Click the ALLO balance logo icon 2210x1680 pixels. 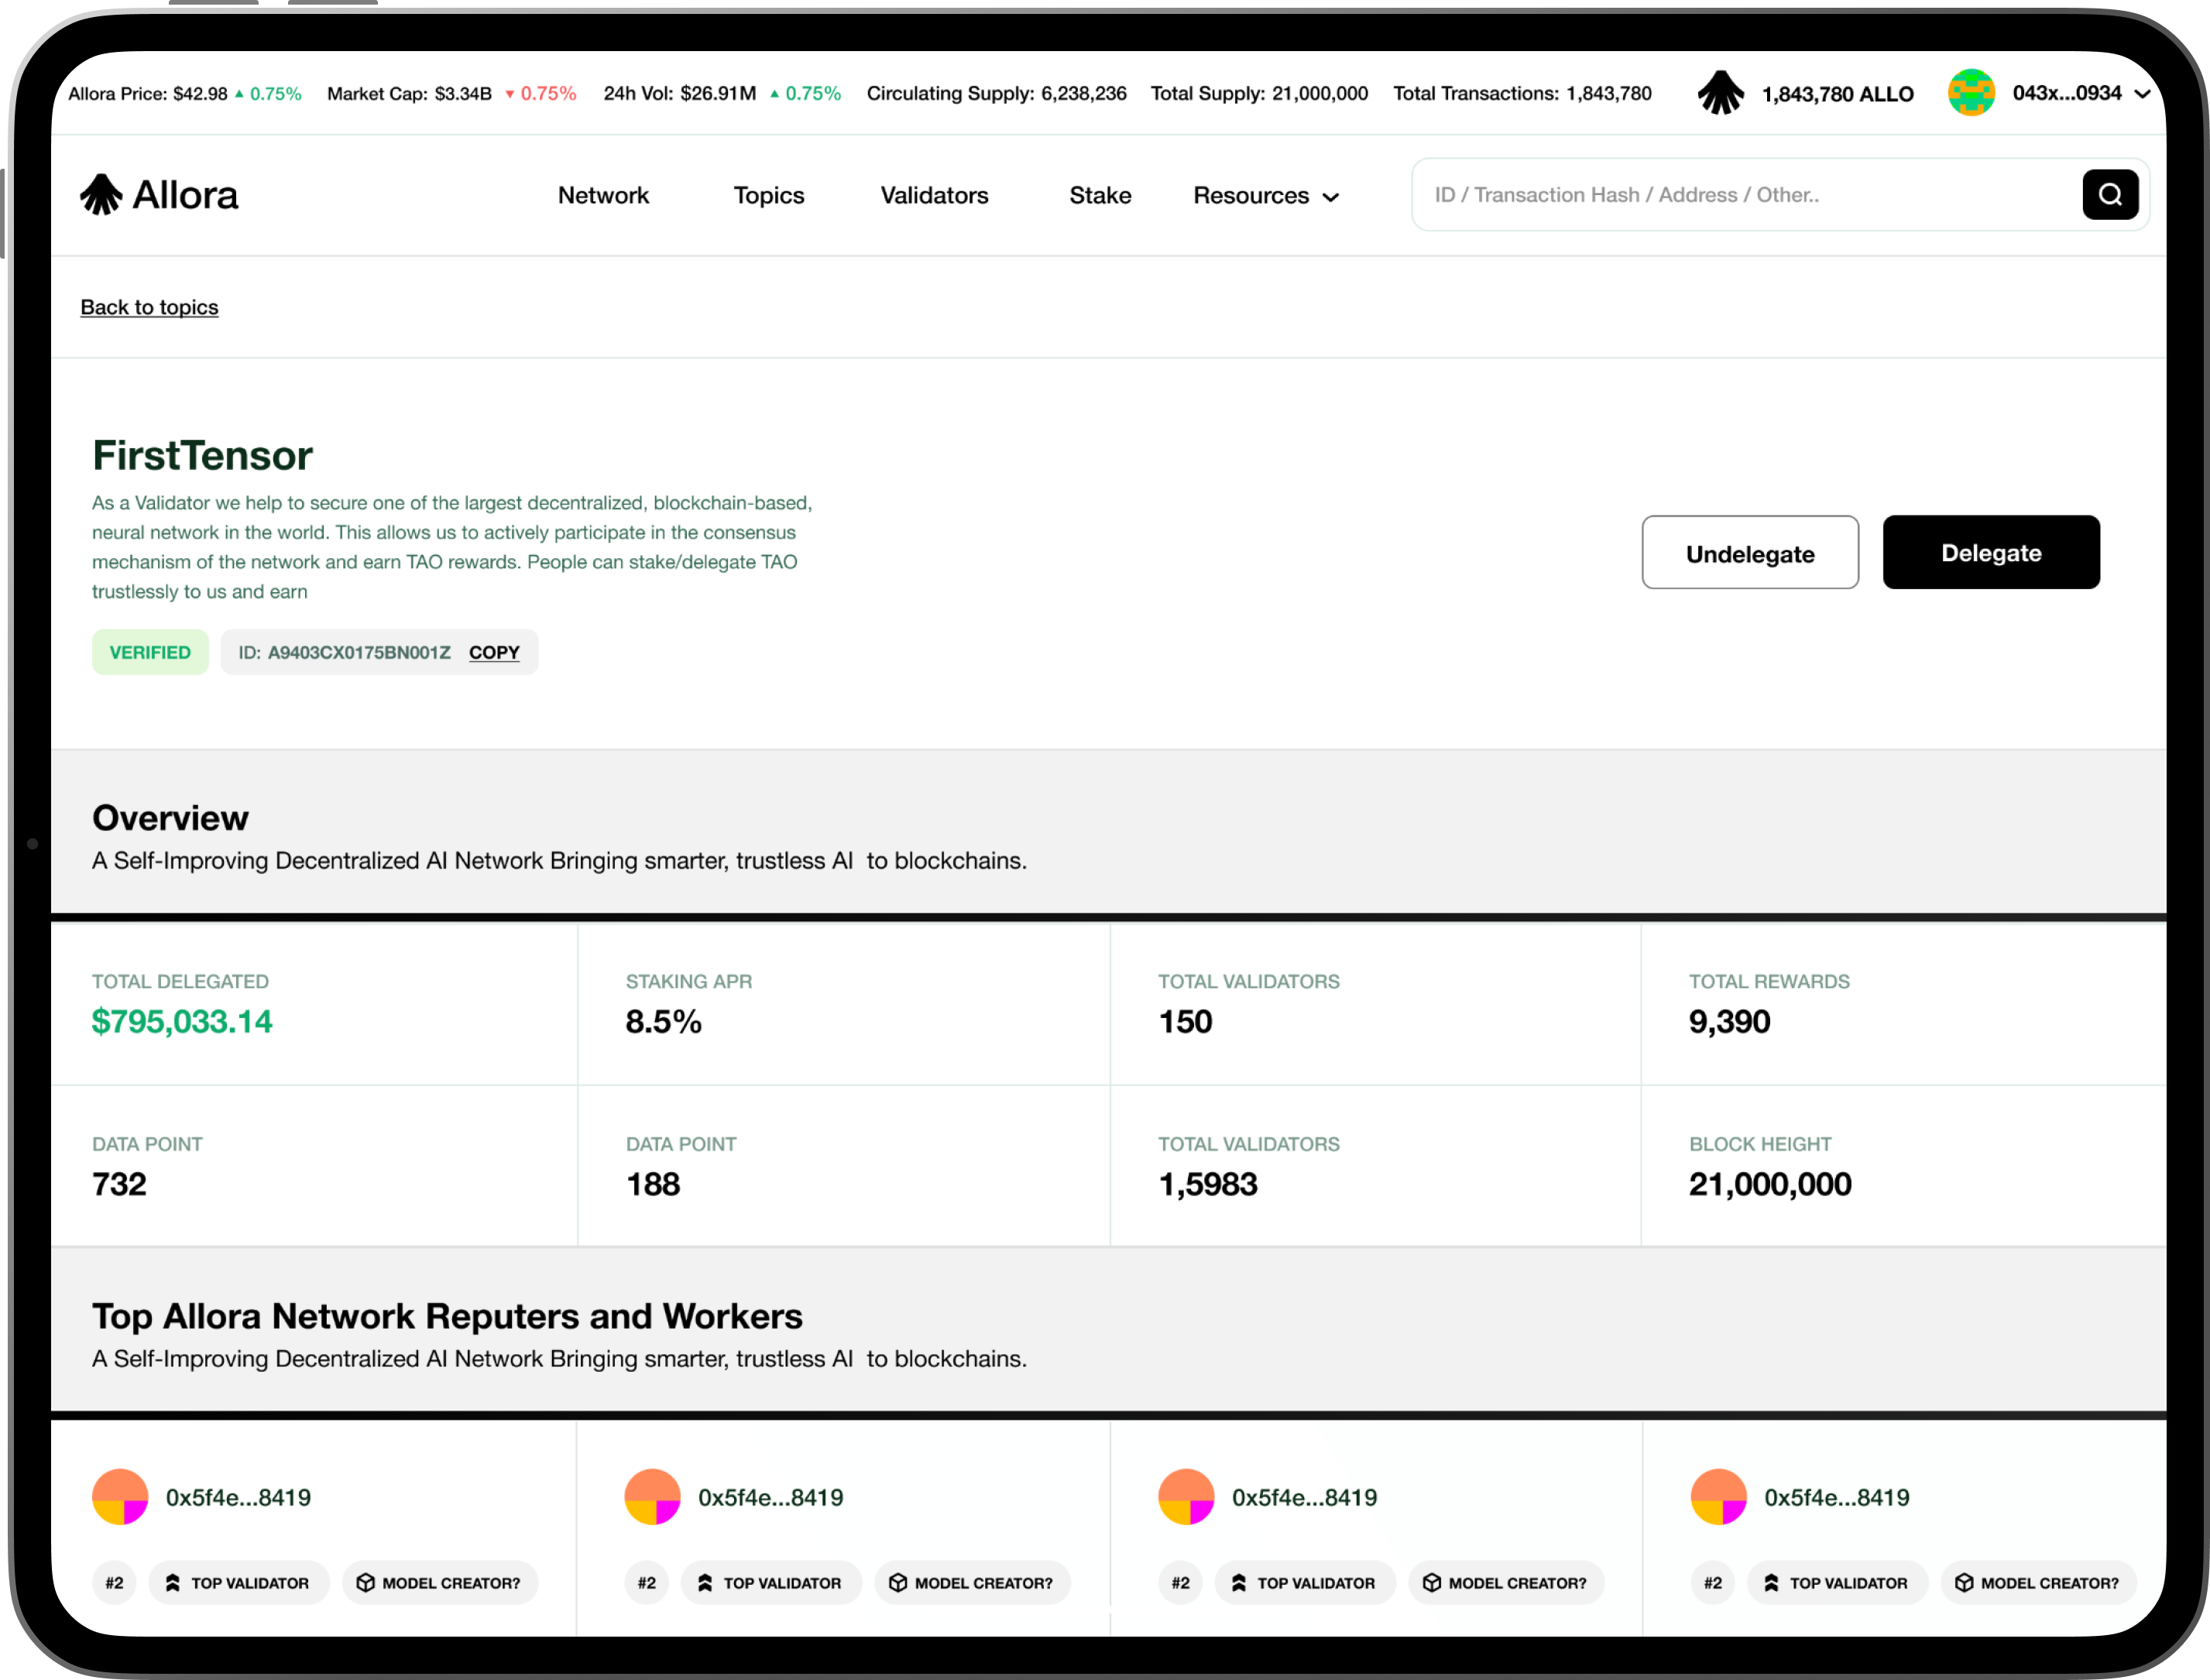[1720, 93]
